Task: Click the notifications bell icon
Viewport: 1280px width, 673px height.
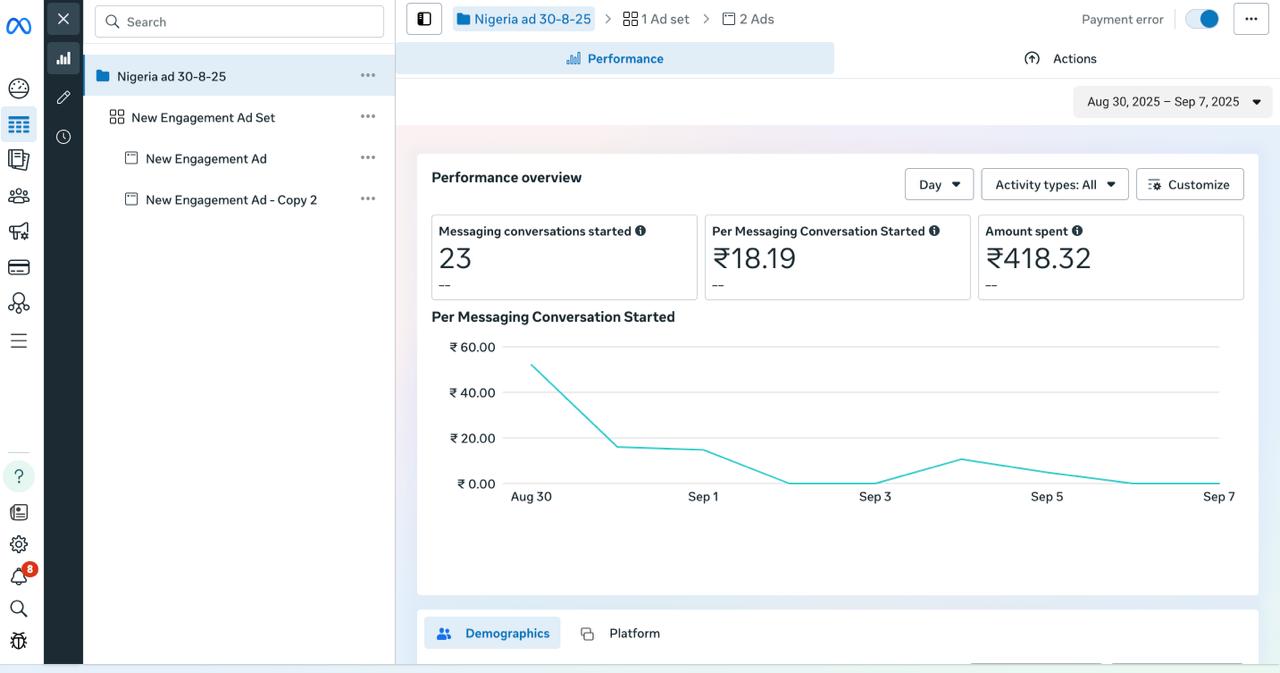Action: [18, 577]
